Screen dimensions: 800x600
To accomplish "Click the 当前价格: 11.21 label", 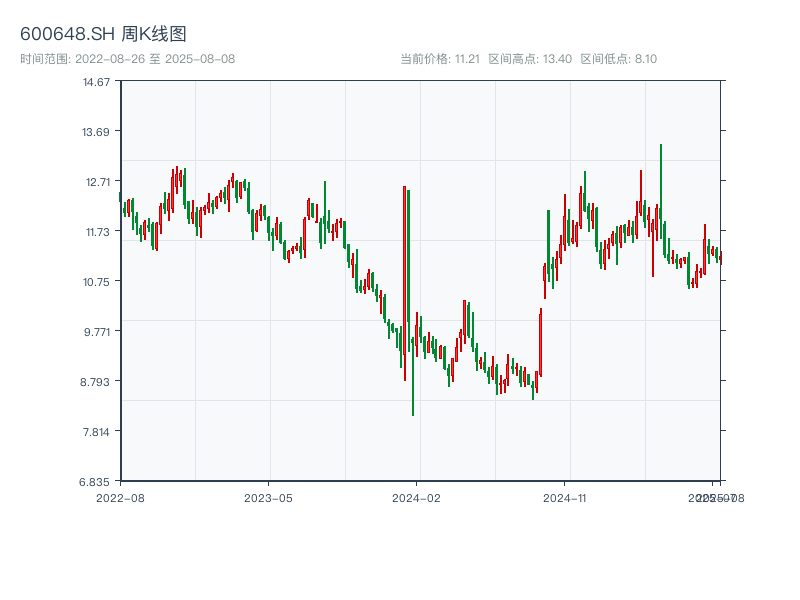I will (440, 59).
